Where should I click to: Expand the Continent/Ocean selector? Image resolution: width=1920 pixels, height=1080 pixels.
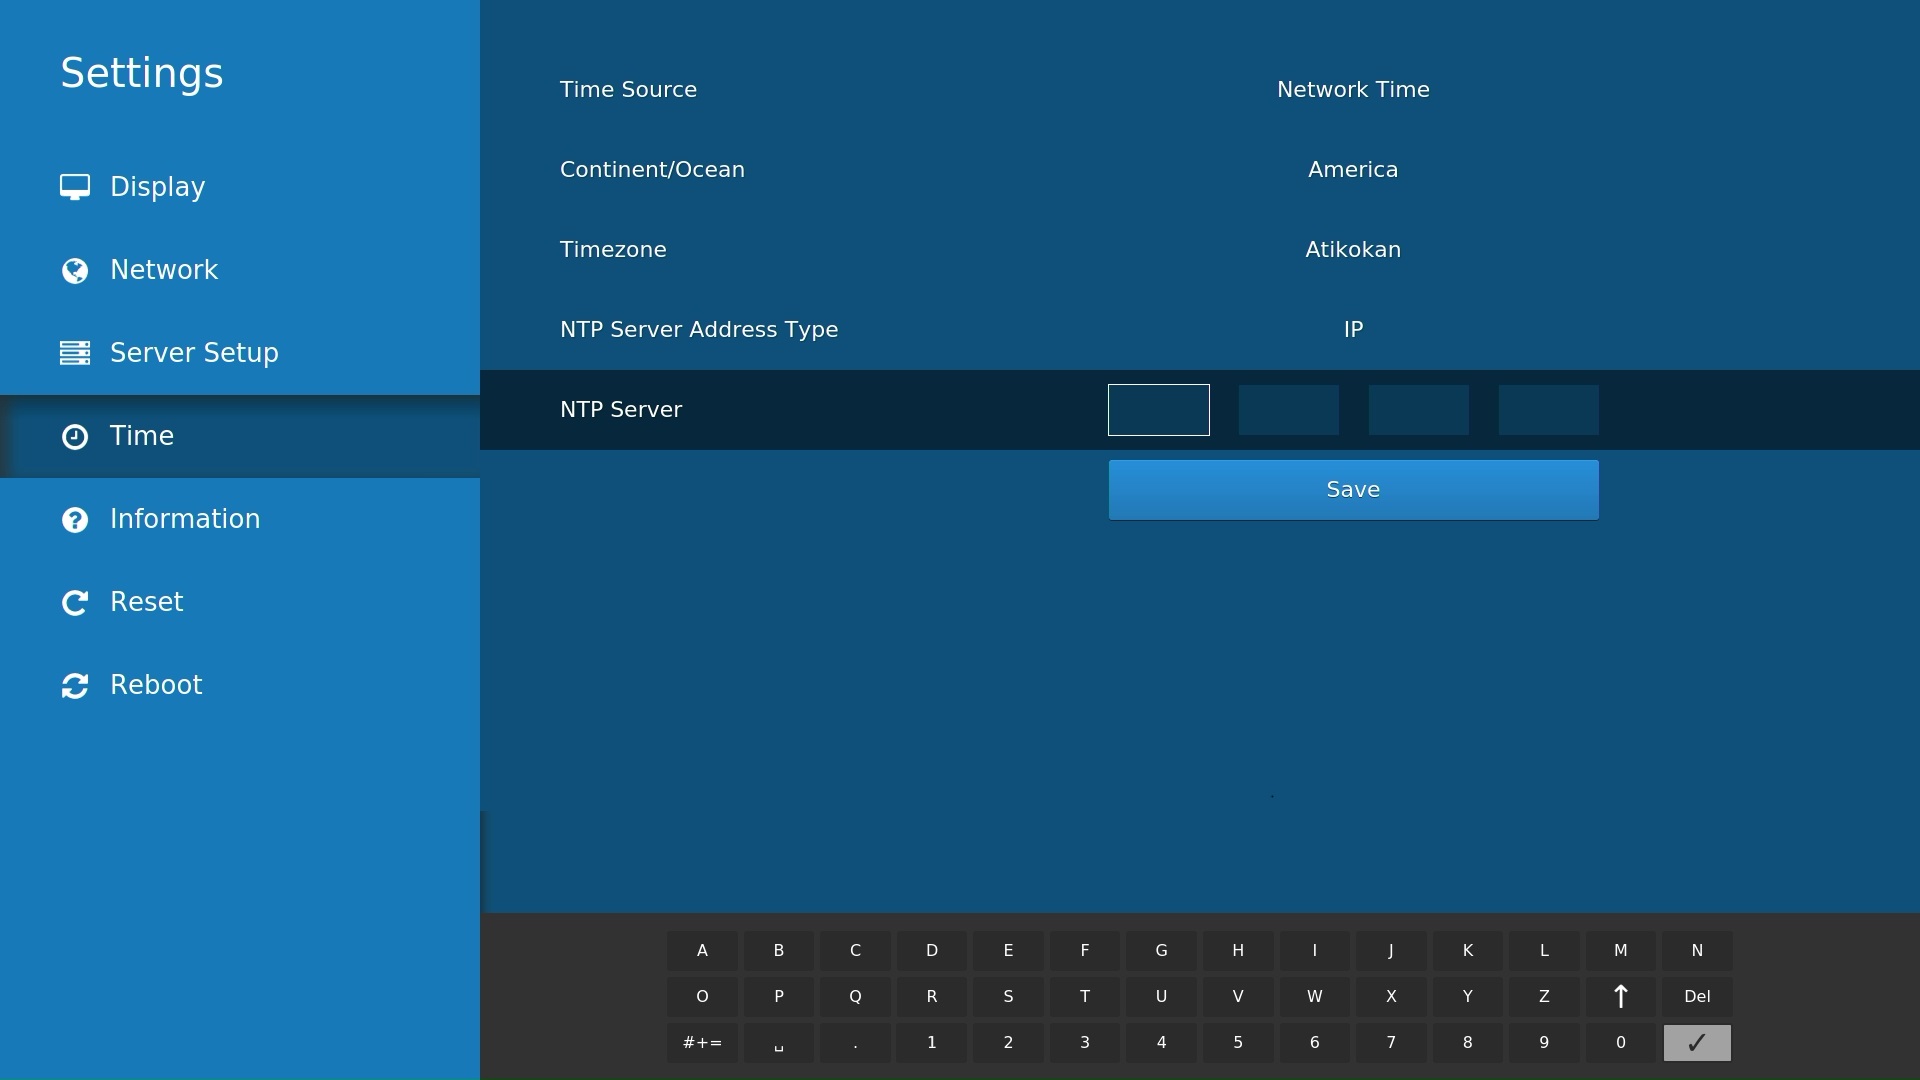click(1353, 169)
